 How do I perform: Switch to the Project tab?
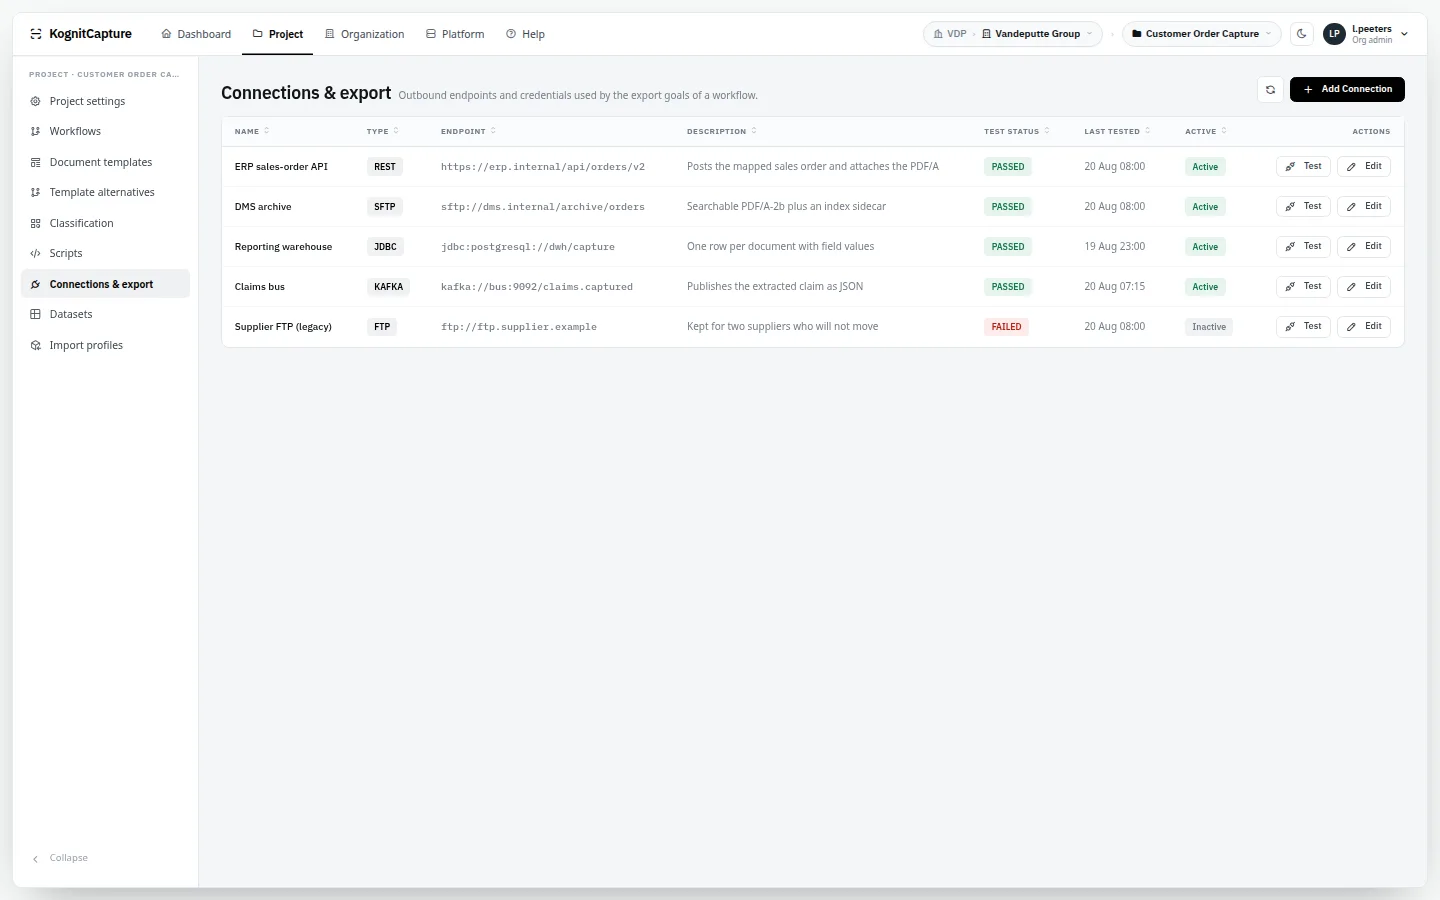277,34
